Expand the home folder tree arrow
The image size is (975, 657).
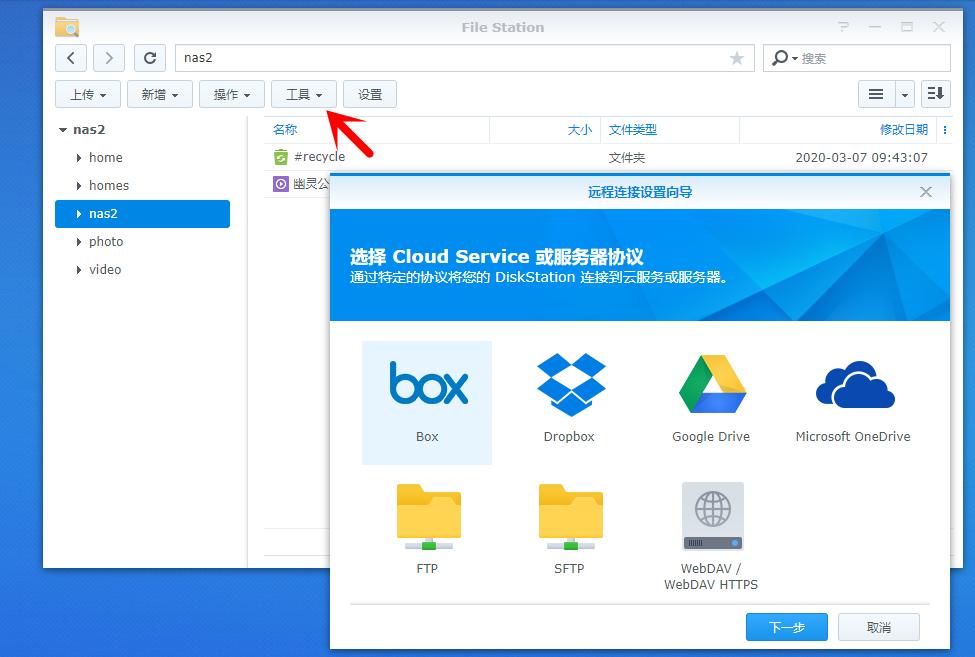[78, 158]
